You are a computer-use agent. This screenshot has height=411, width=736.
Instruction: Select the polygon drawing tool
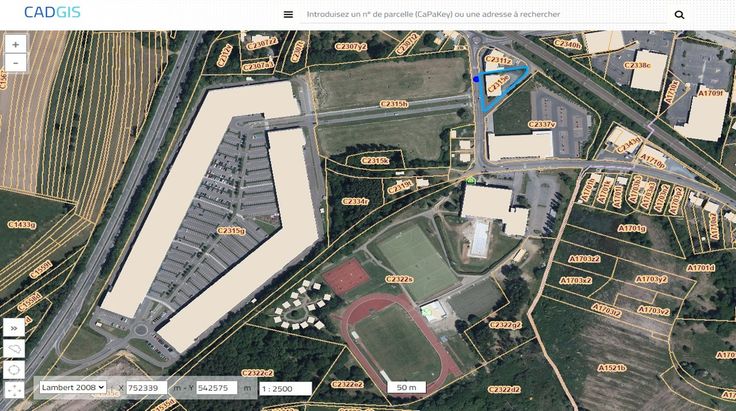pyautogui.click(x=15, y=348)
